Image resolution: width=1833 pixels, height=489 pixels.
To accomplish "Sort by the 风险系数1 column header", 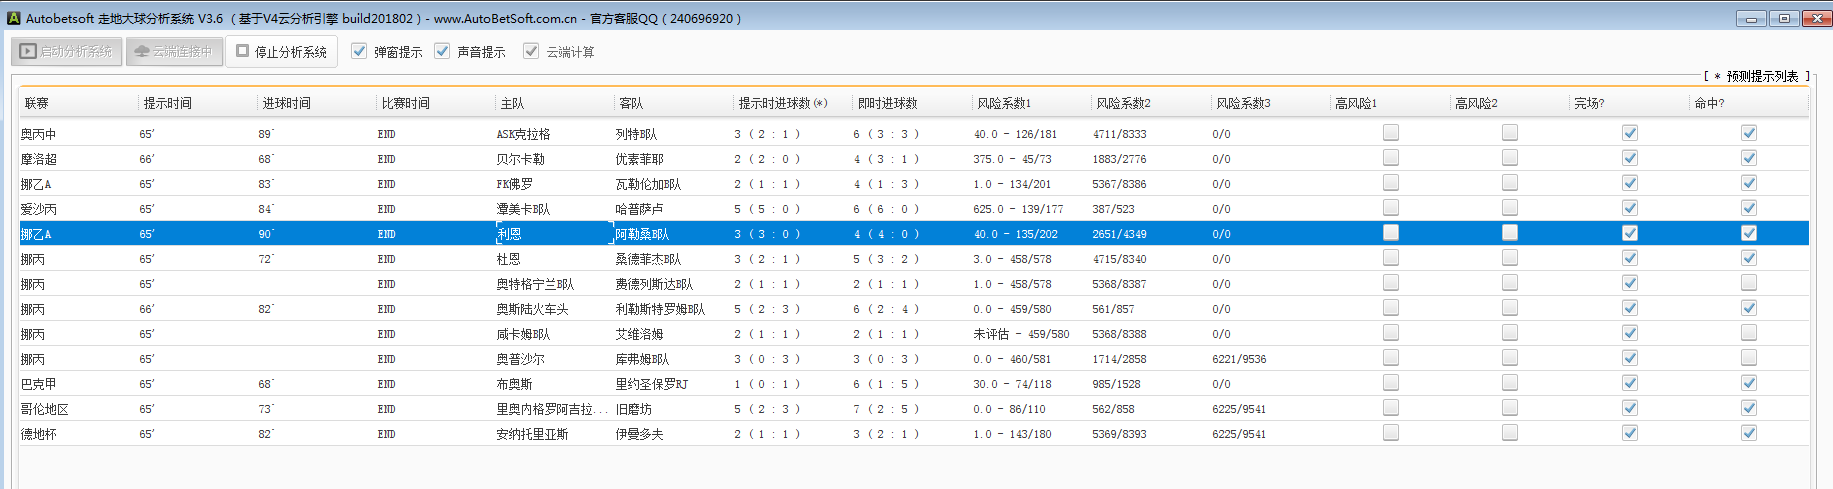I will 1003,103.
